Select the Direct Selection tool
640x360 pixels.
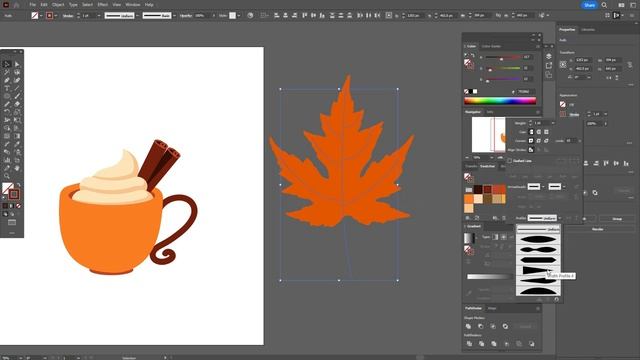click(17, 64)
